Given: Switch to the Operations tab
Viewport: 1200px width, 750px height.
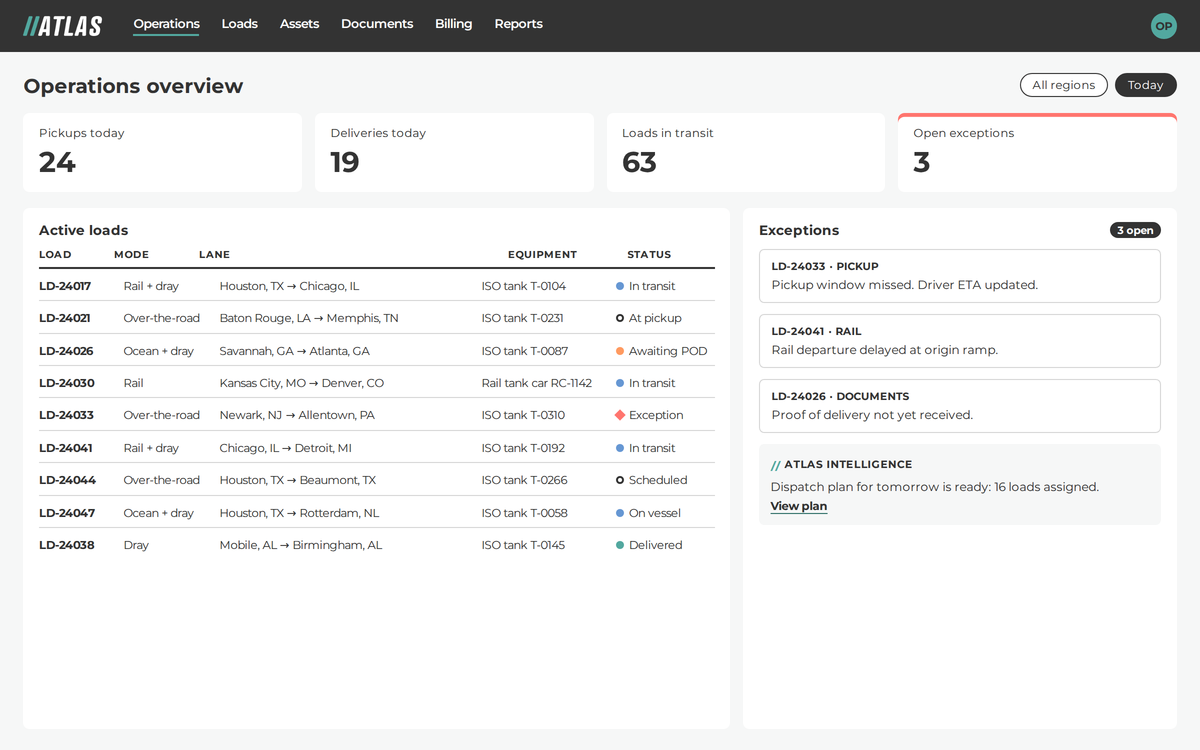Looking at the screenshot, I should [166, 24].
